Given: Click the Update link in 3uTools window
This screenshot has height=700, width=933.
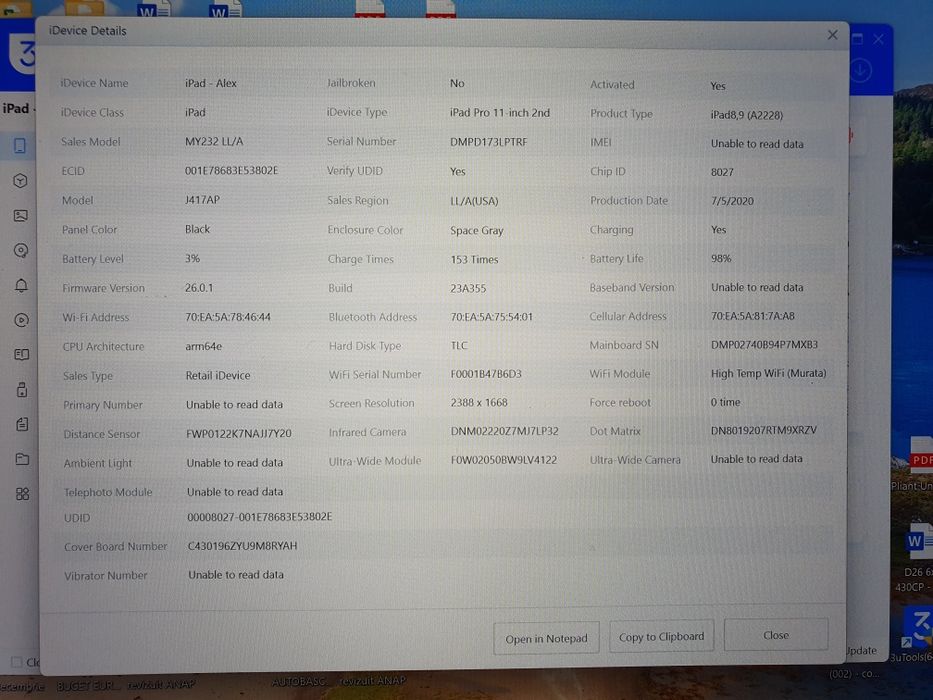Looking at the screenshot, I should click(862, 650).
